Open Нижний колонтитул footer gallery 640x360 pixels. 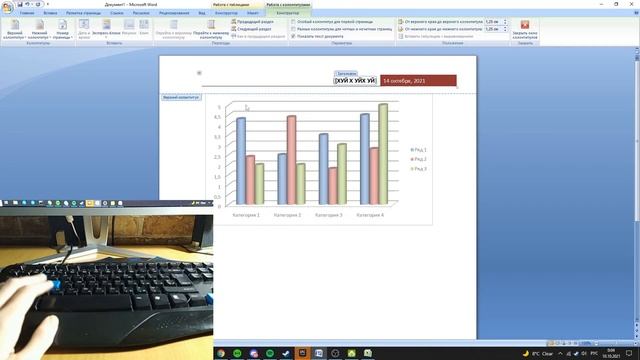tap(39, 29)
